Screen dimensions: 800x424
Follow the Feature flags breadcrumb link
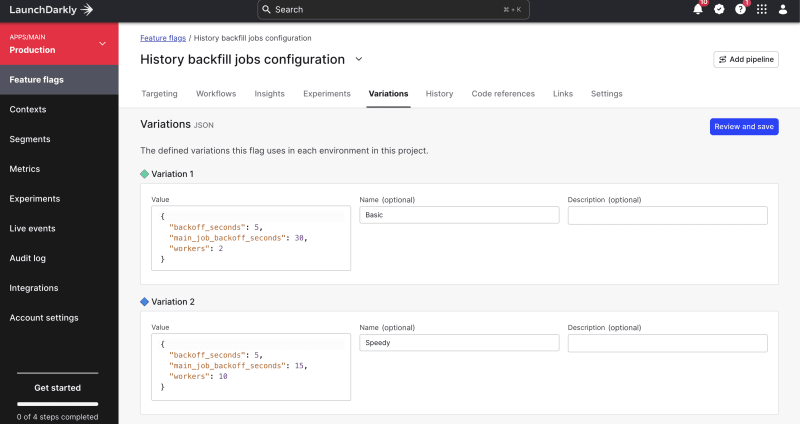point(163,38)
